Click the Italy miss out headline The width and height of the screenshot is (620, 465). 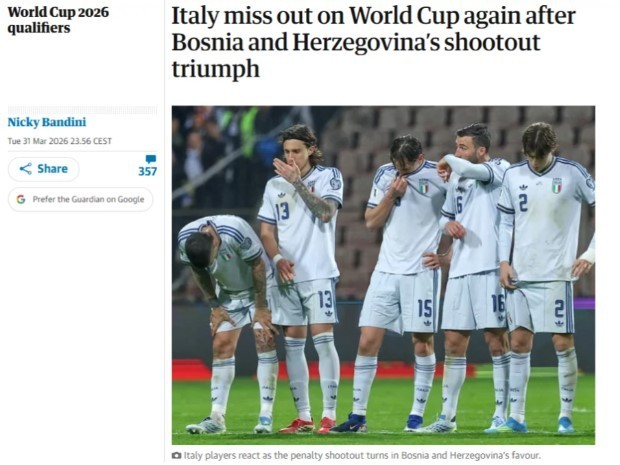click(x=373, y=42)
